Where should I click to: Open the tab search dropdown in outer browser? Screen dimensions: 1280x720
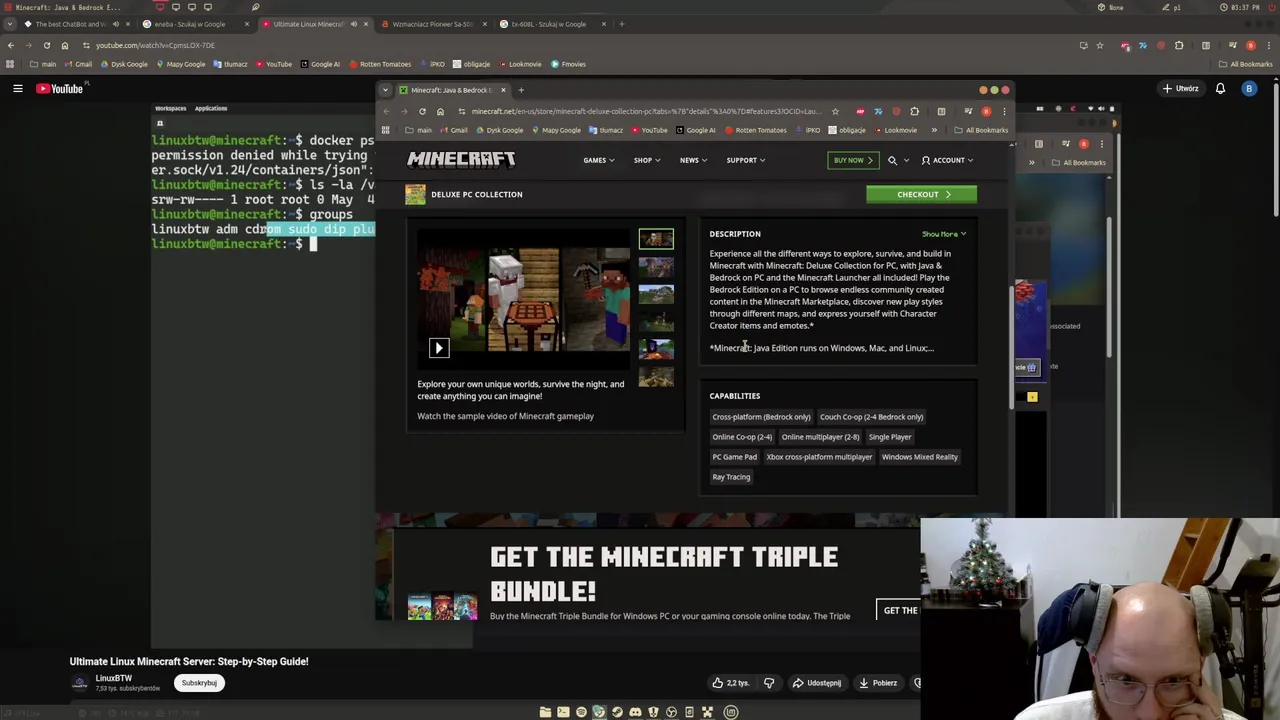pyautogui.click(x=9, y=24)
